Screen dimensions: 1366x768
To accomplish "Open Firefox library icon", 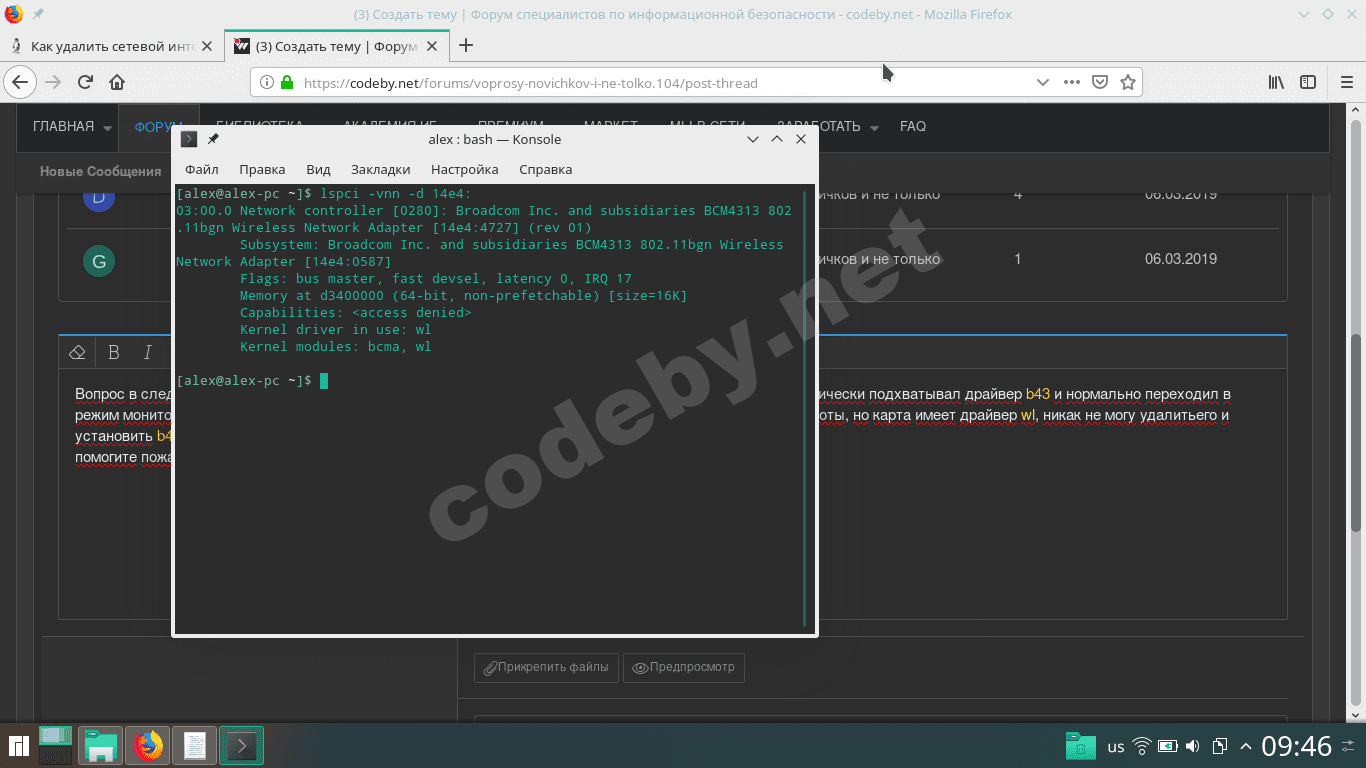I will tap(1276, 83).
